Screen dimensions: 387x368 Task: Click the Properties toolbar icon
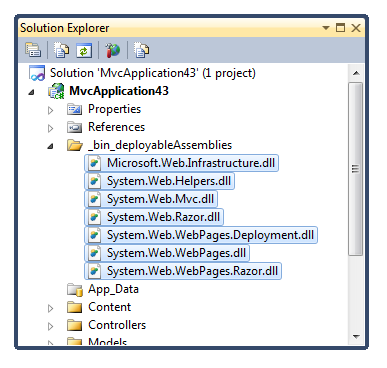[x=33, y=50]
